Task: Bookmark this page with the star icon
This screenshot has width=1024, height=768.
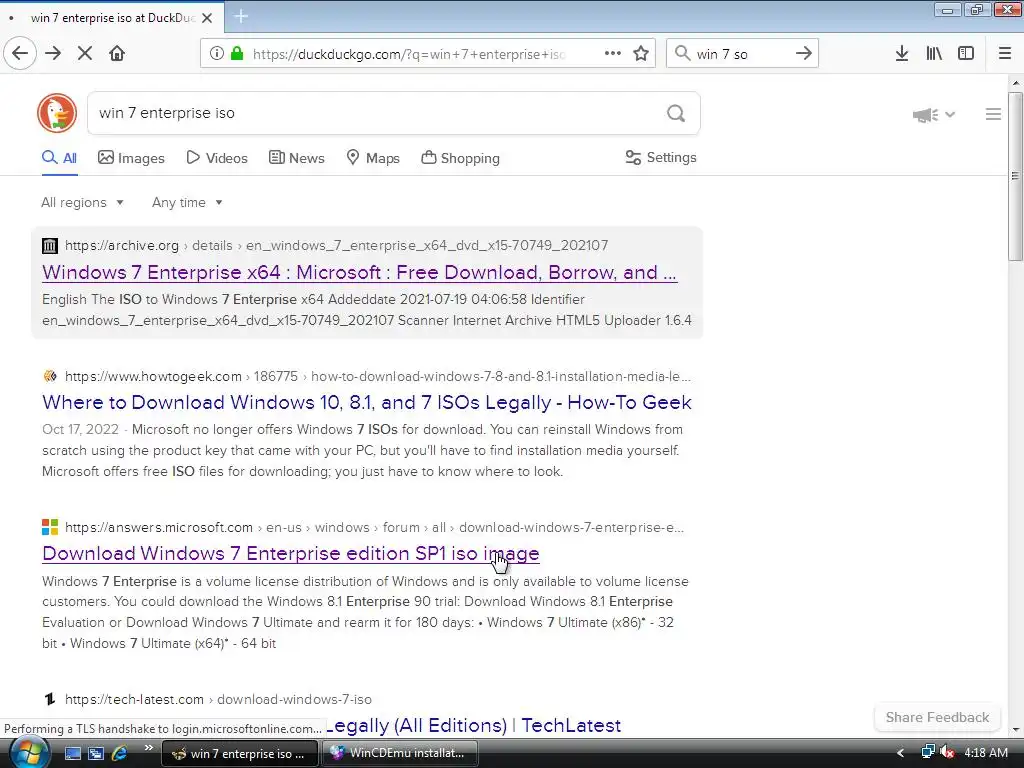Action: click(641, 54)
